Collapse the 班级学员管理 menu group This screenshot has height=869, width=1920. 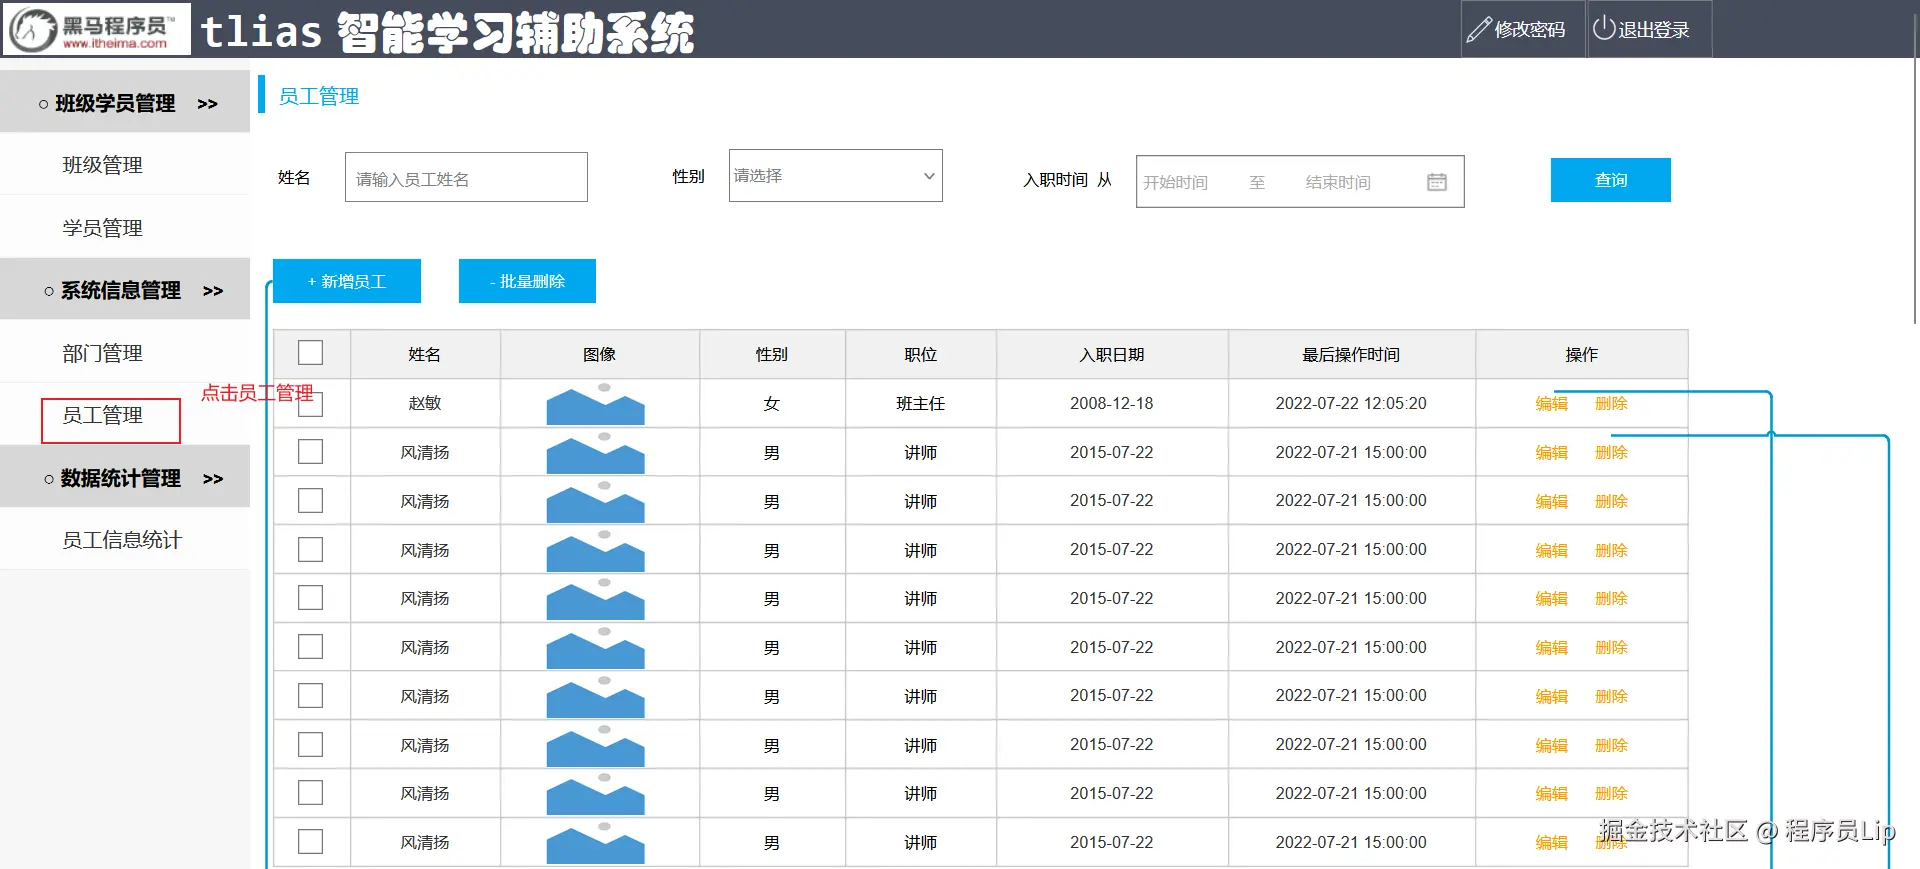pyautogui.click(x=125, y=102)
